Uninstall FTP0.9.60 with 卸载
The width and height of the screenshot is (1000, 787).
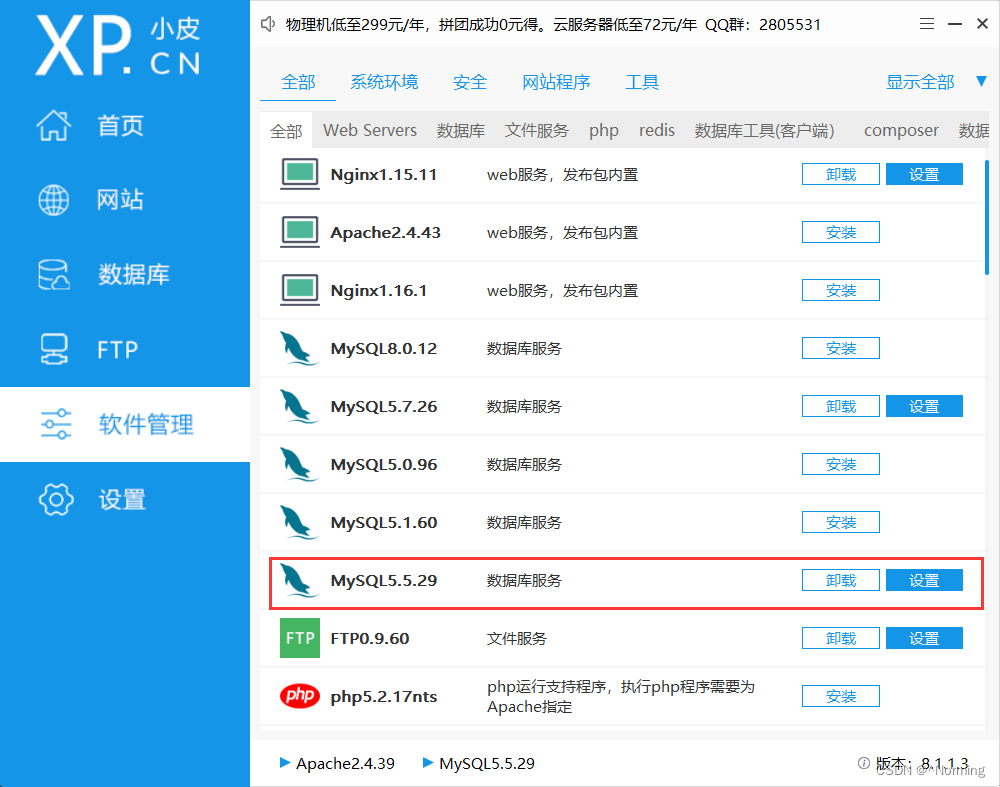[841, 638]
